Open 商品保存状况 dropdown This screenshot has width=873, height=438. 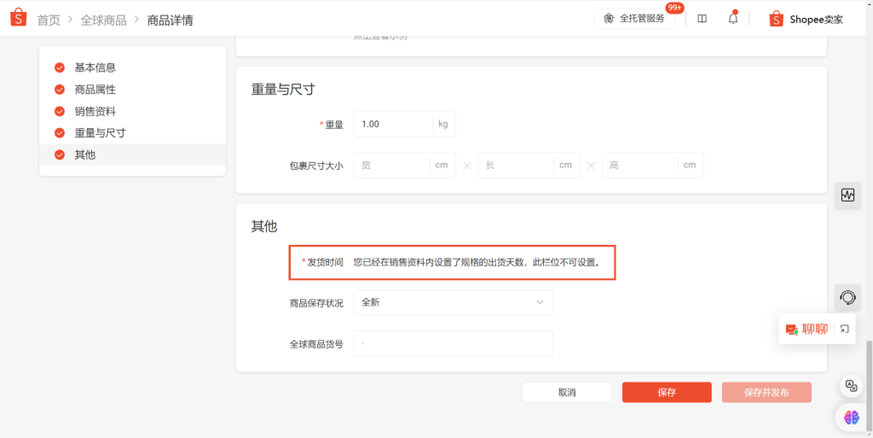point(453,302)
